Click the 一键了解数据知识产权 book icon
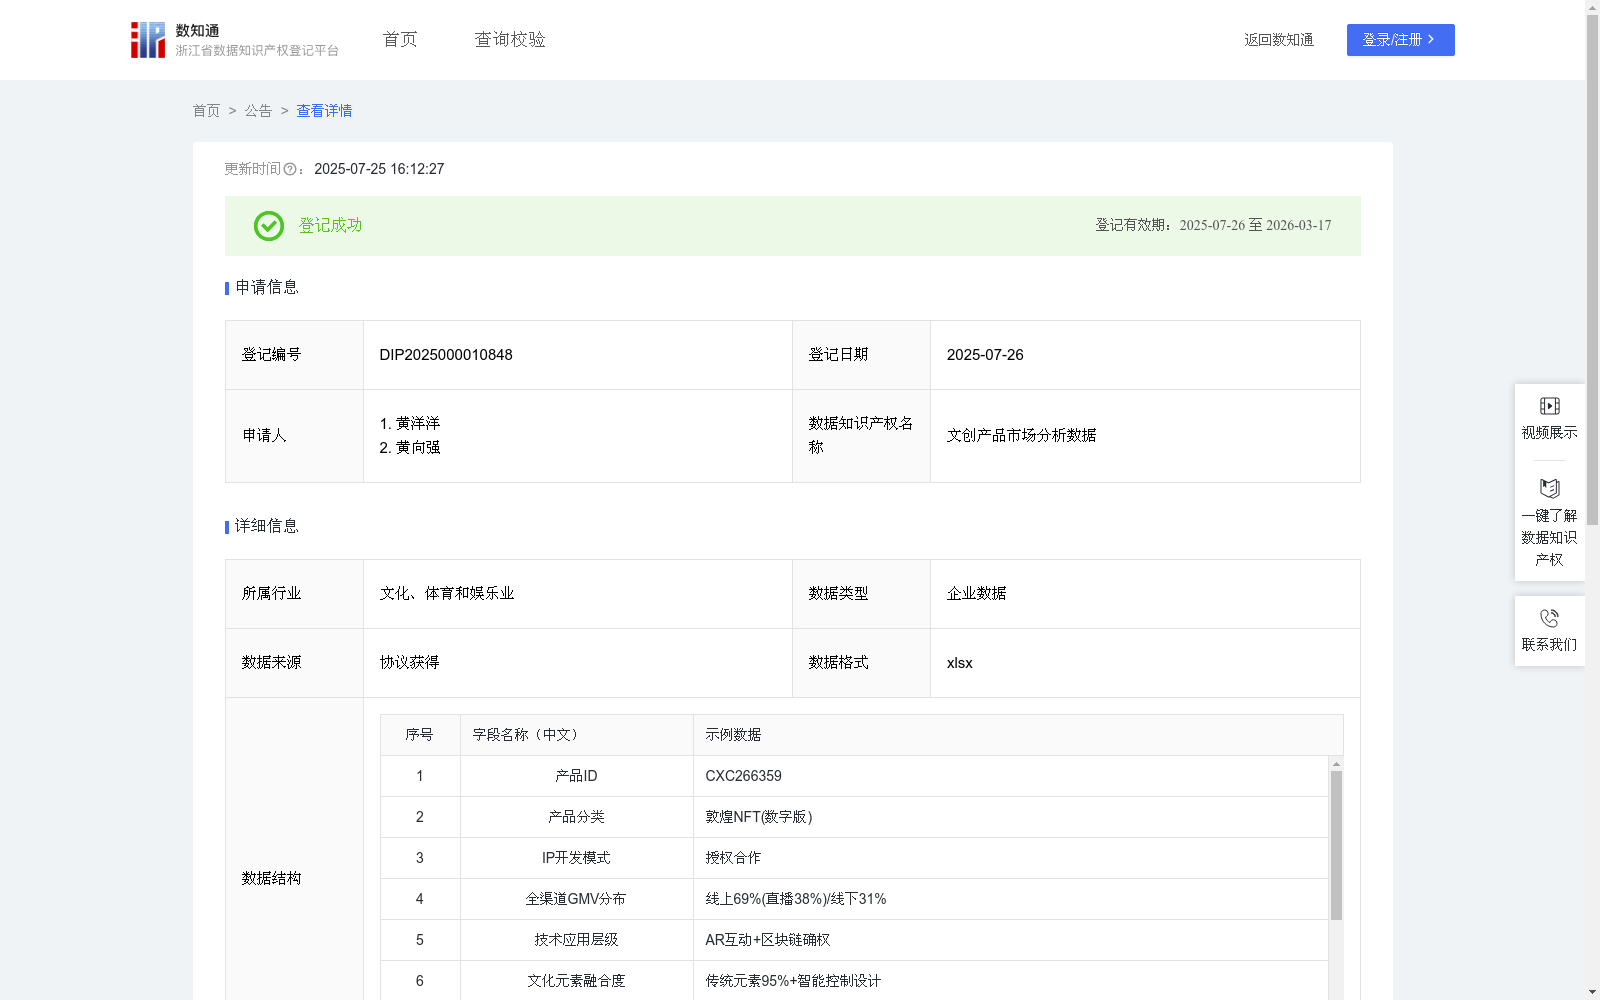 [x=1549, y=489]
